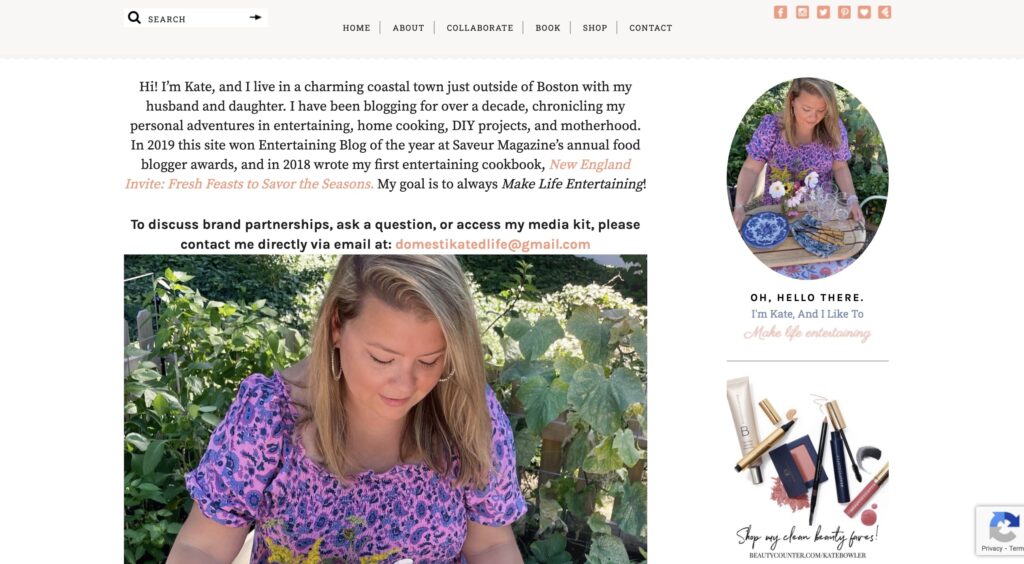Viewport: 1024px width, 564px height.
Task: Click the reCAPTCHA badge logo
Action: [1002, 527]
